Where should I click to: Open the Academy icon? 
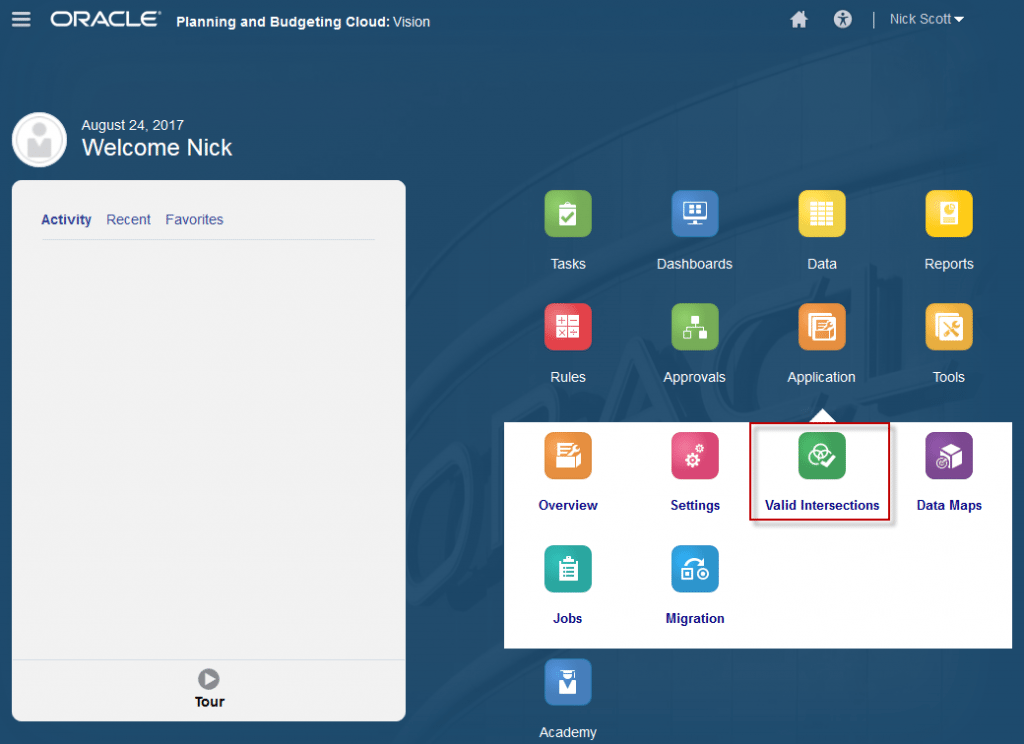(568, 682)
